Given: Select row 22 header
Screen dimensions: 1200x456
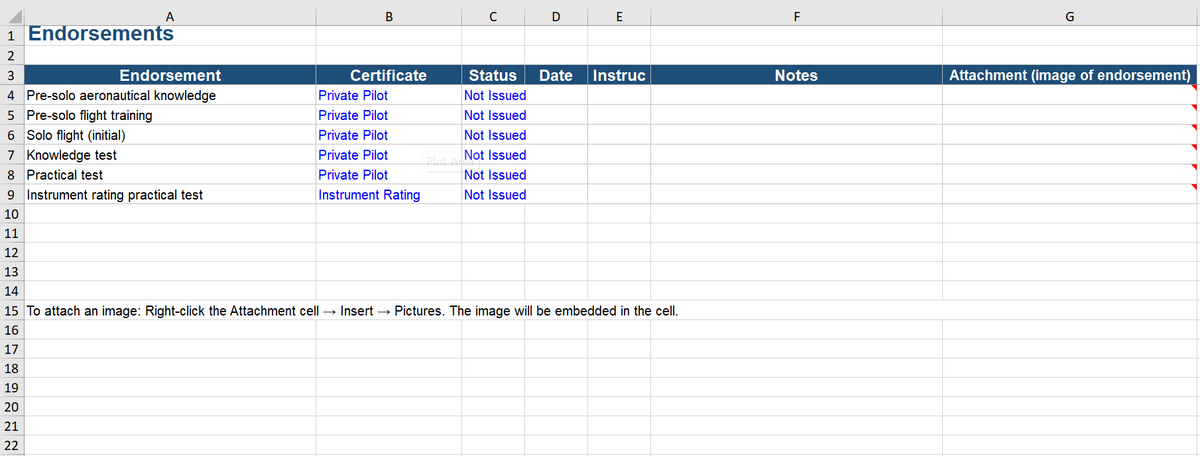Looking at the screenshot, I should click(12, 445).
